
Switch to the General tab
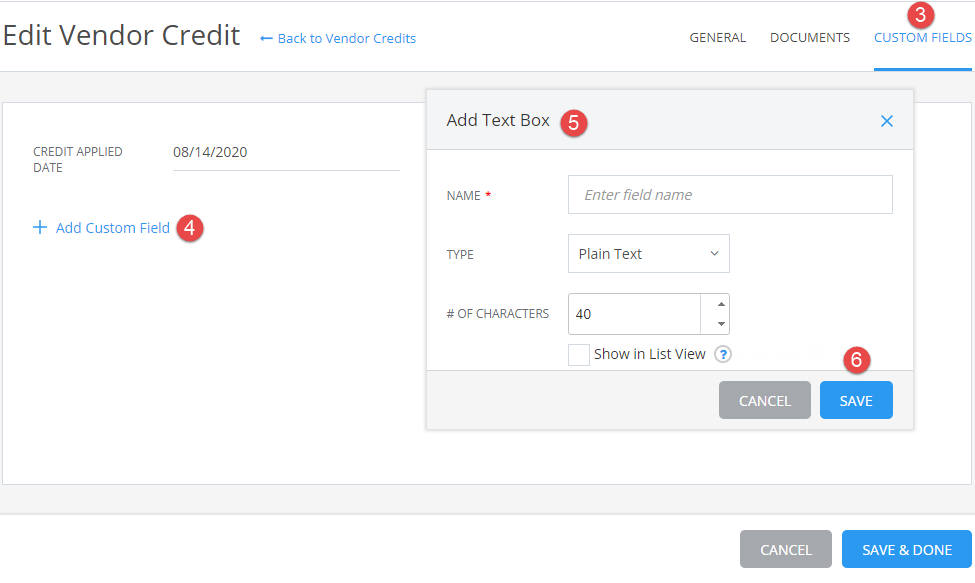[718, 38]
